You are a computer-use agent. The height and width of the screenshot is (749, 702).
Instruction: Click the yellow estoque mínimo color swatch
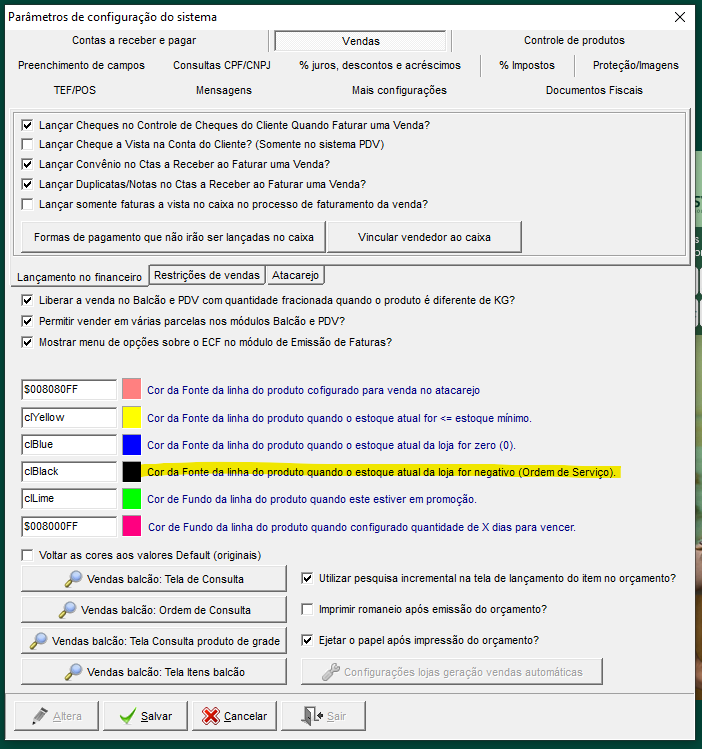(132, 417)
